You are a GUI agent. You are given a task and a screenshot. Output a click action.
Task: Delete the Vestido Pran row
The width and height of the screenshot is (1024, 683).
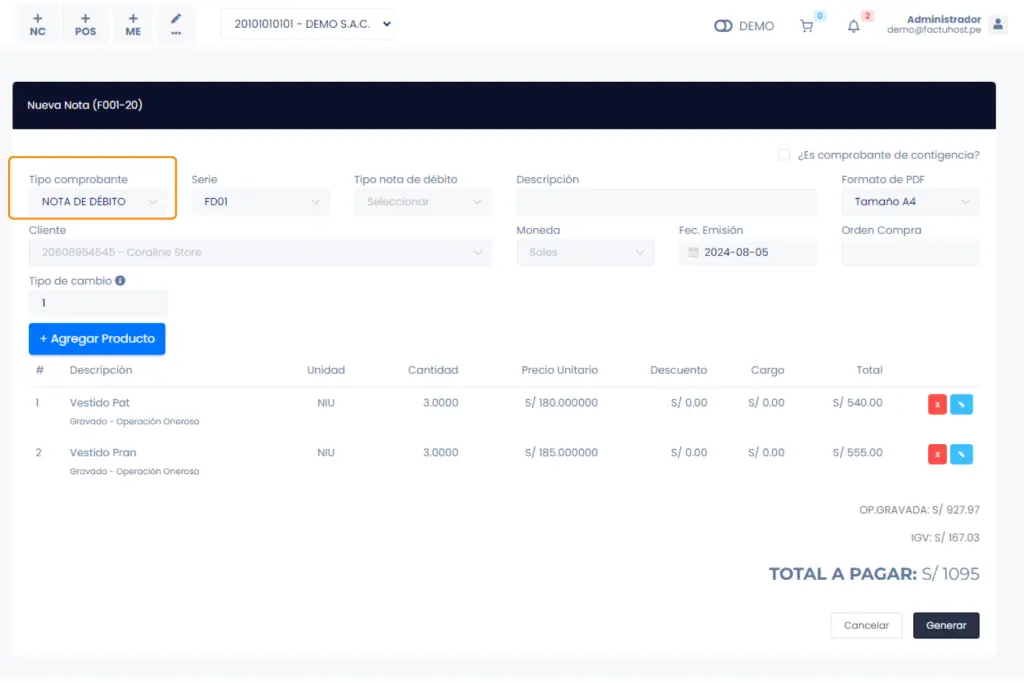click(x=937, y=454)
